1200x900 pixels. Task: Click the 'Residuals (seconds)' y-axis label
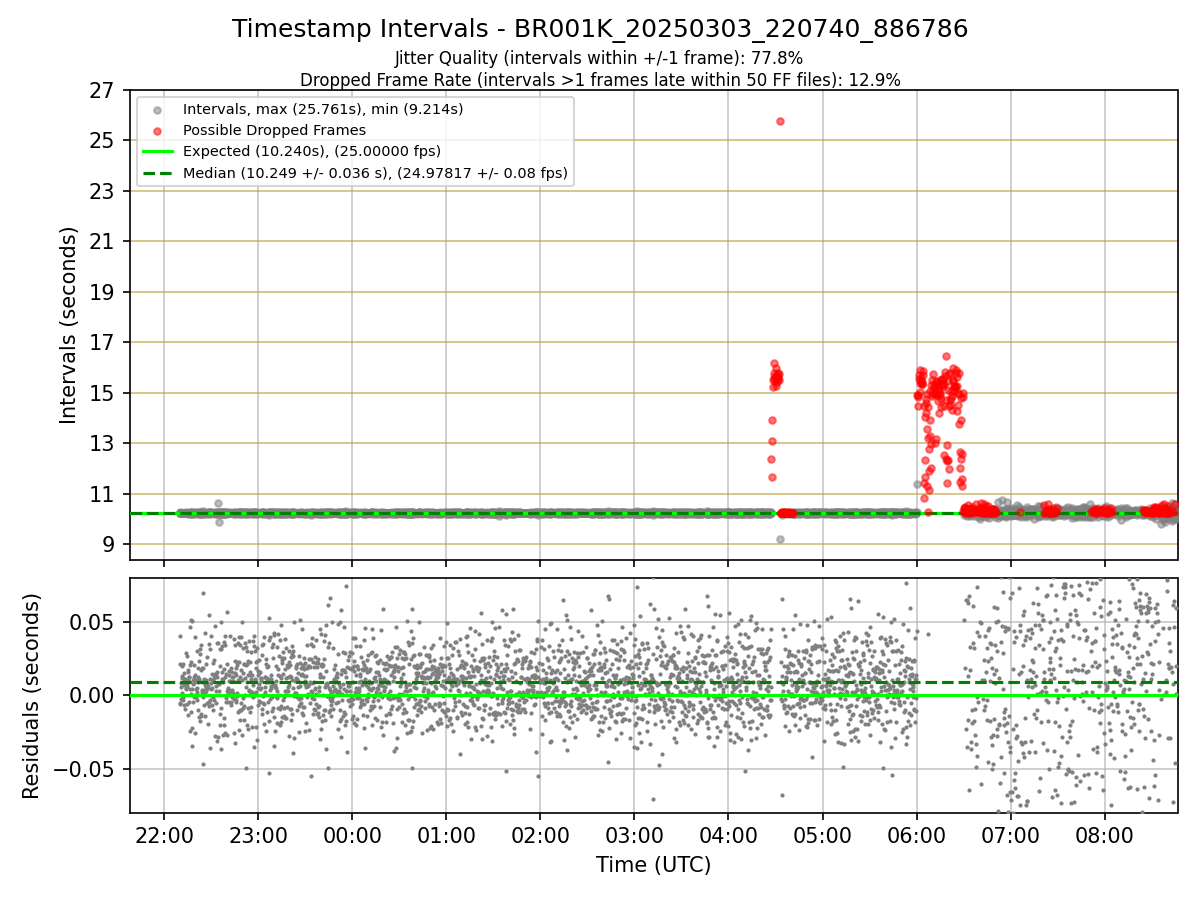32,696
